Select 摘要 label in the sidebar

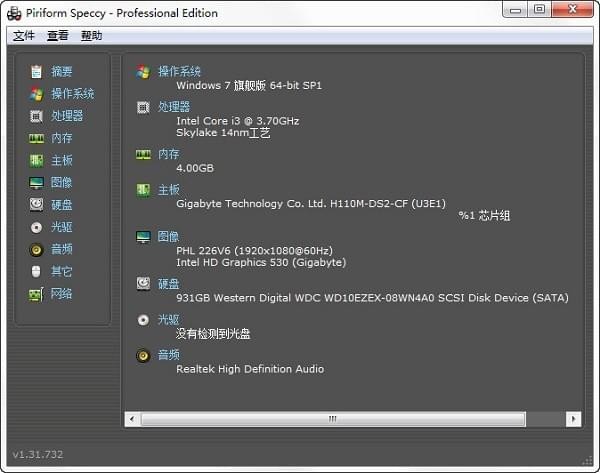[x=62, y=72]
